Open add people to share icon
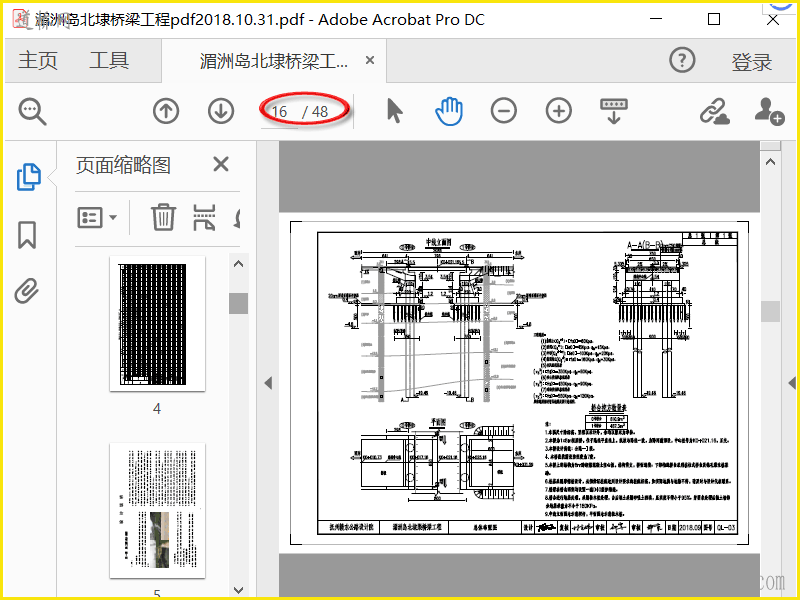 [769, 111]
